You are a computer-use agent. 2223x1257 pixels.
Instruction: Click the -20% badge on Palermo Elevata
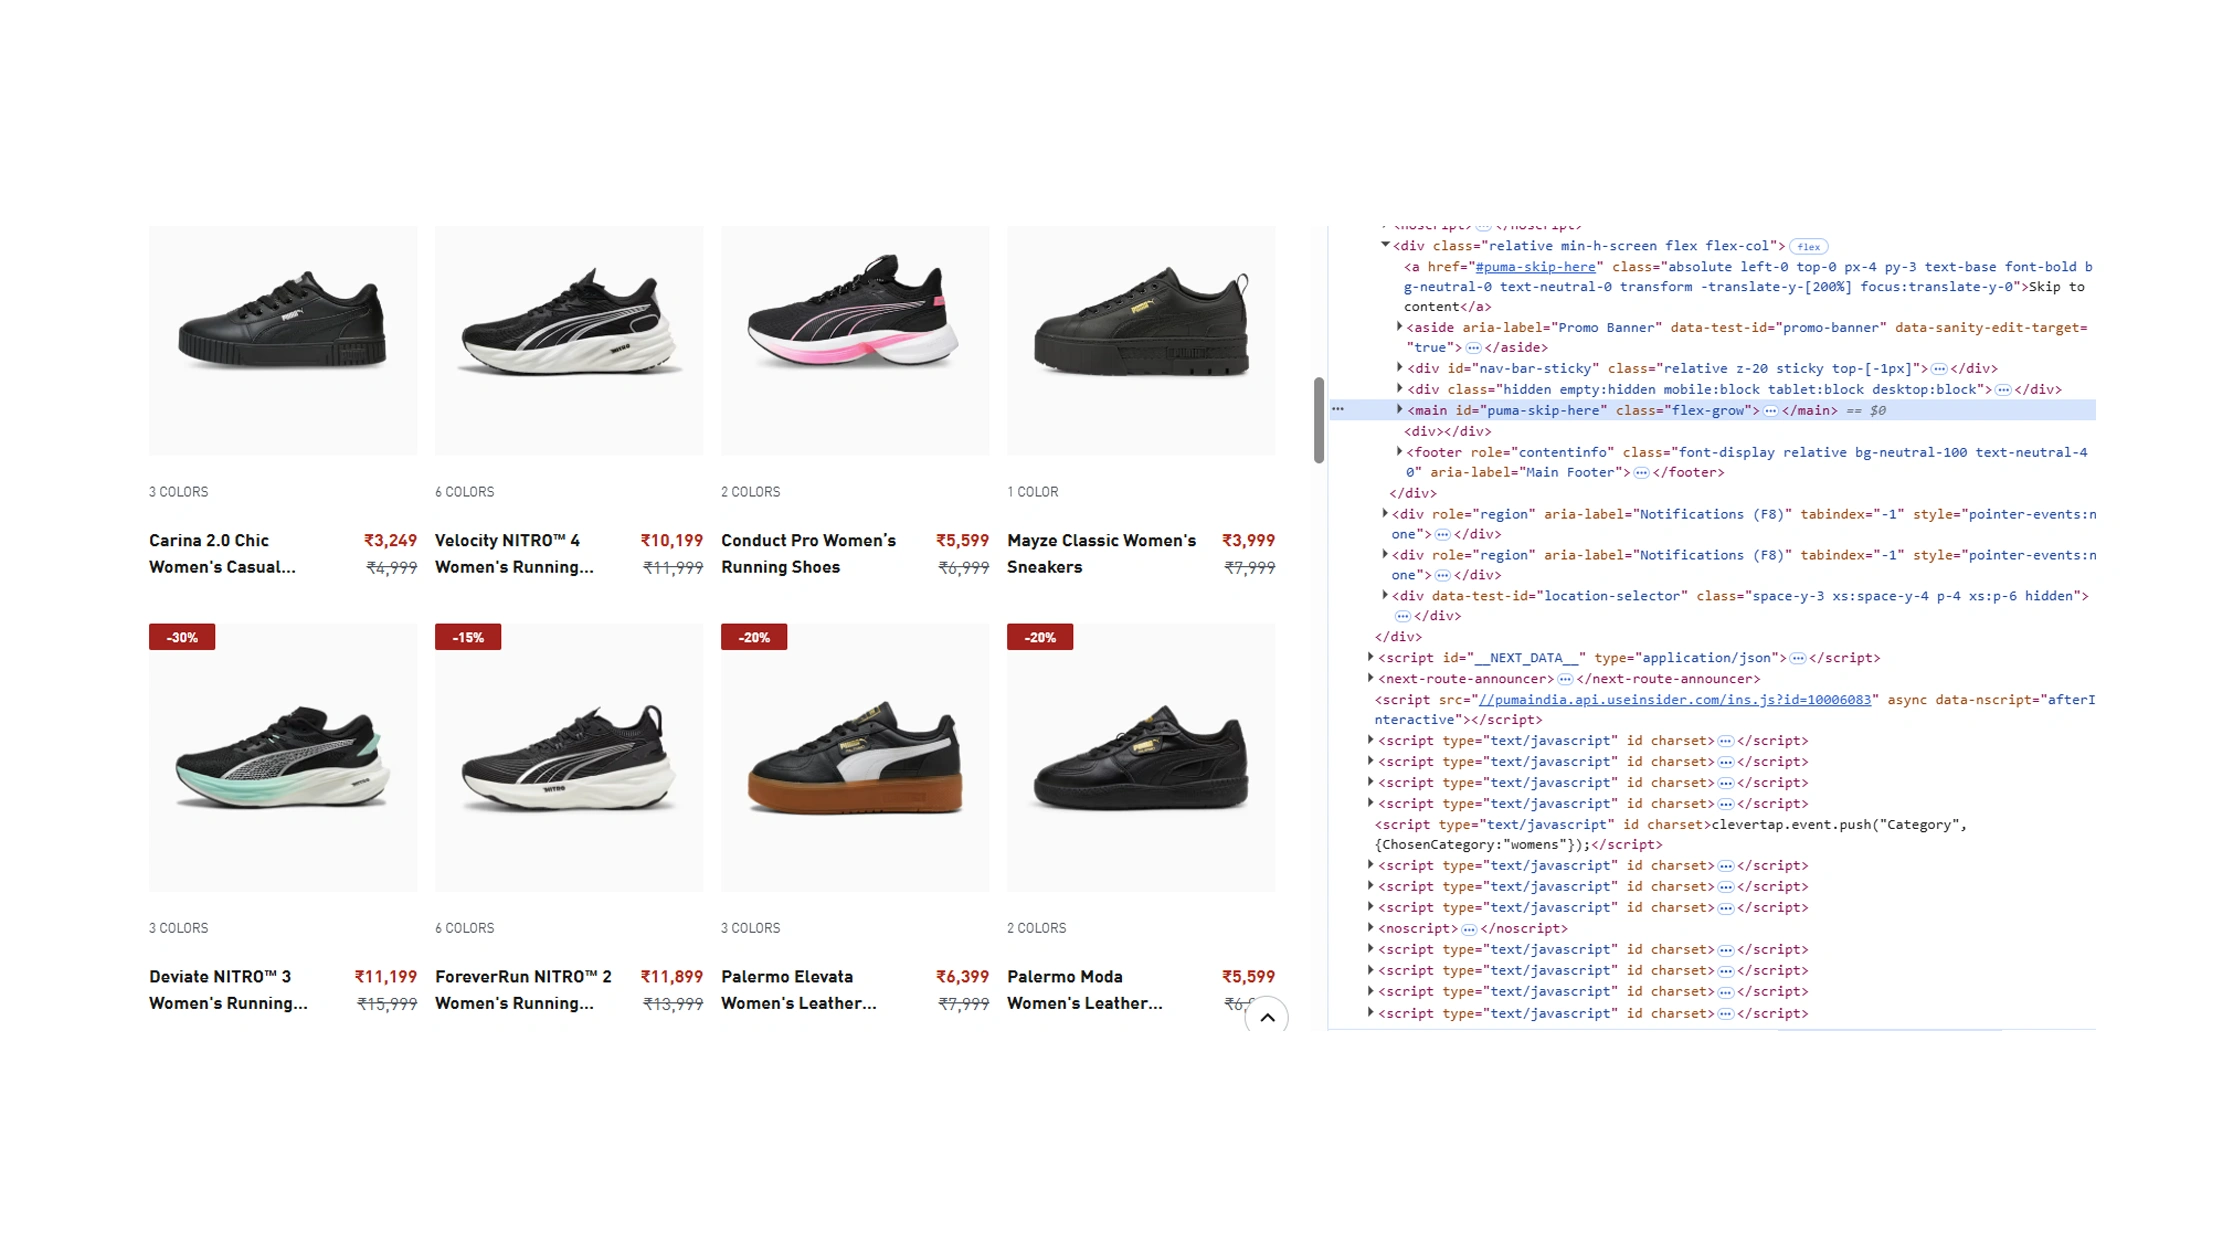click(x=754, y=637)
